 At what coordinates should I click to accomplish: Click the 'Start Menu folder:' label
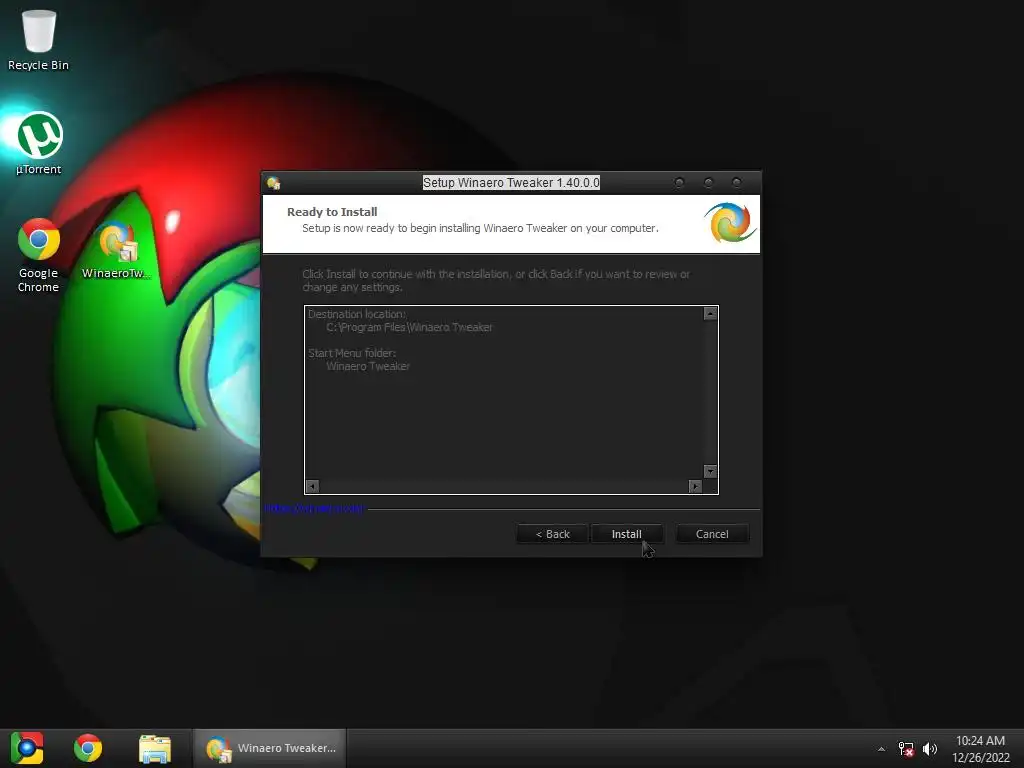352,353
